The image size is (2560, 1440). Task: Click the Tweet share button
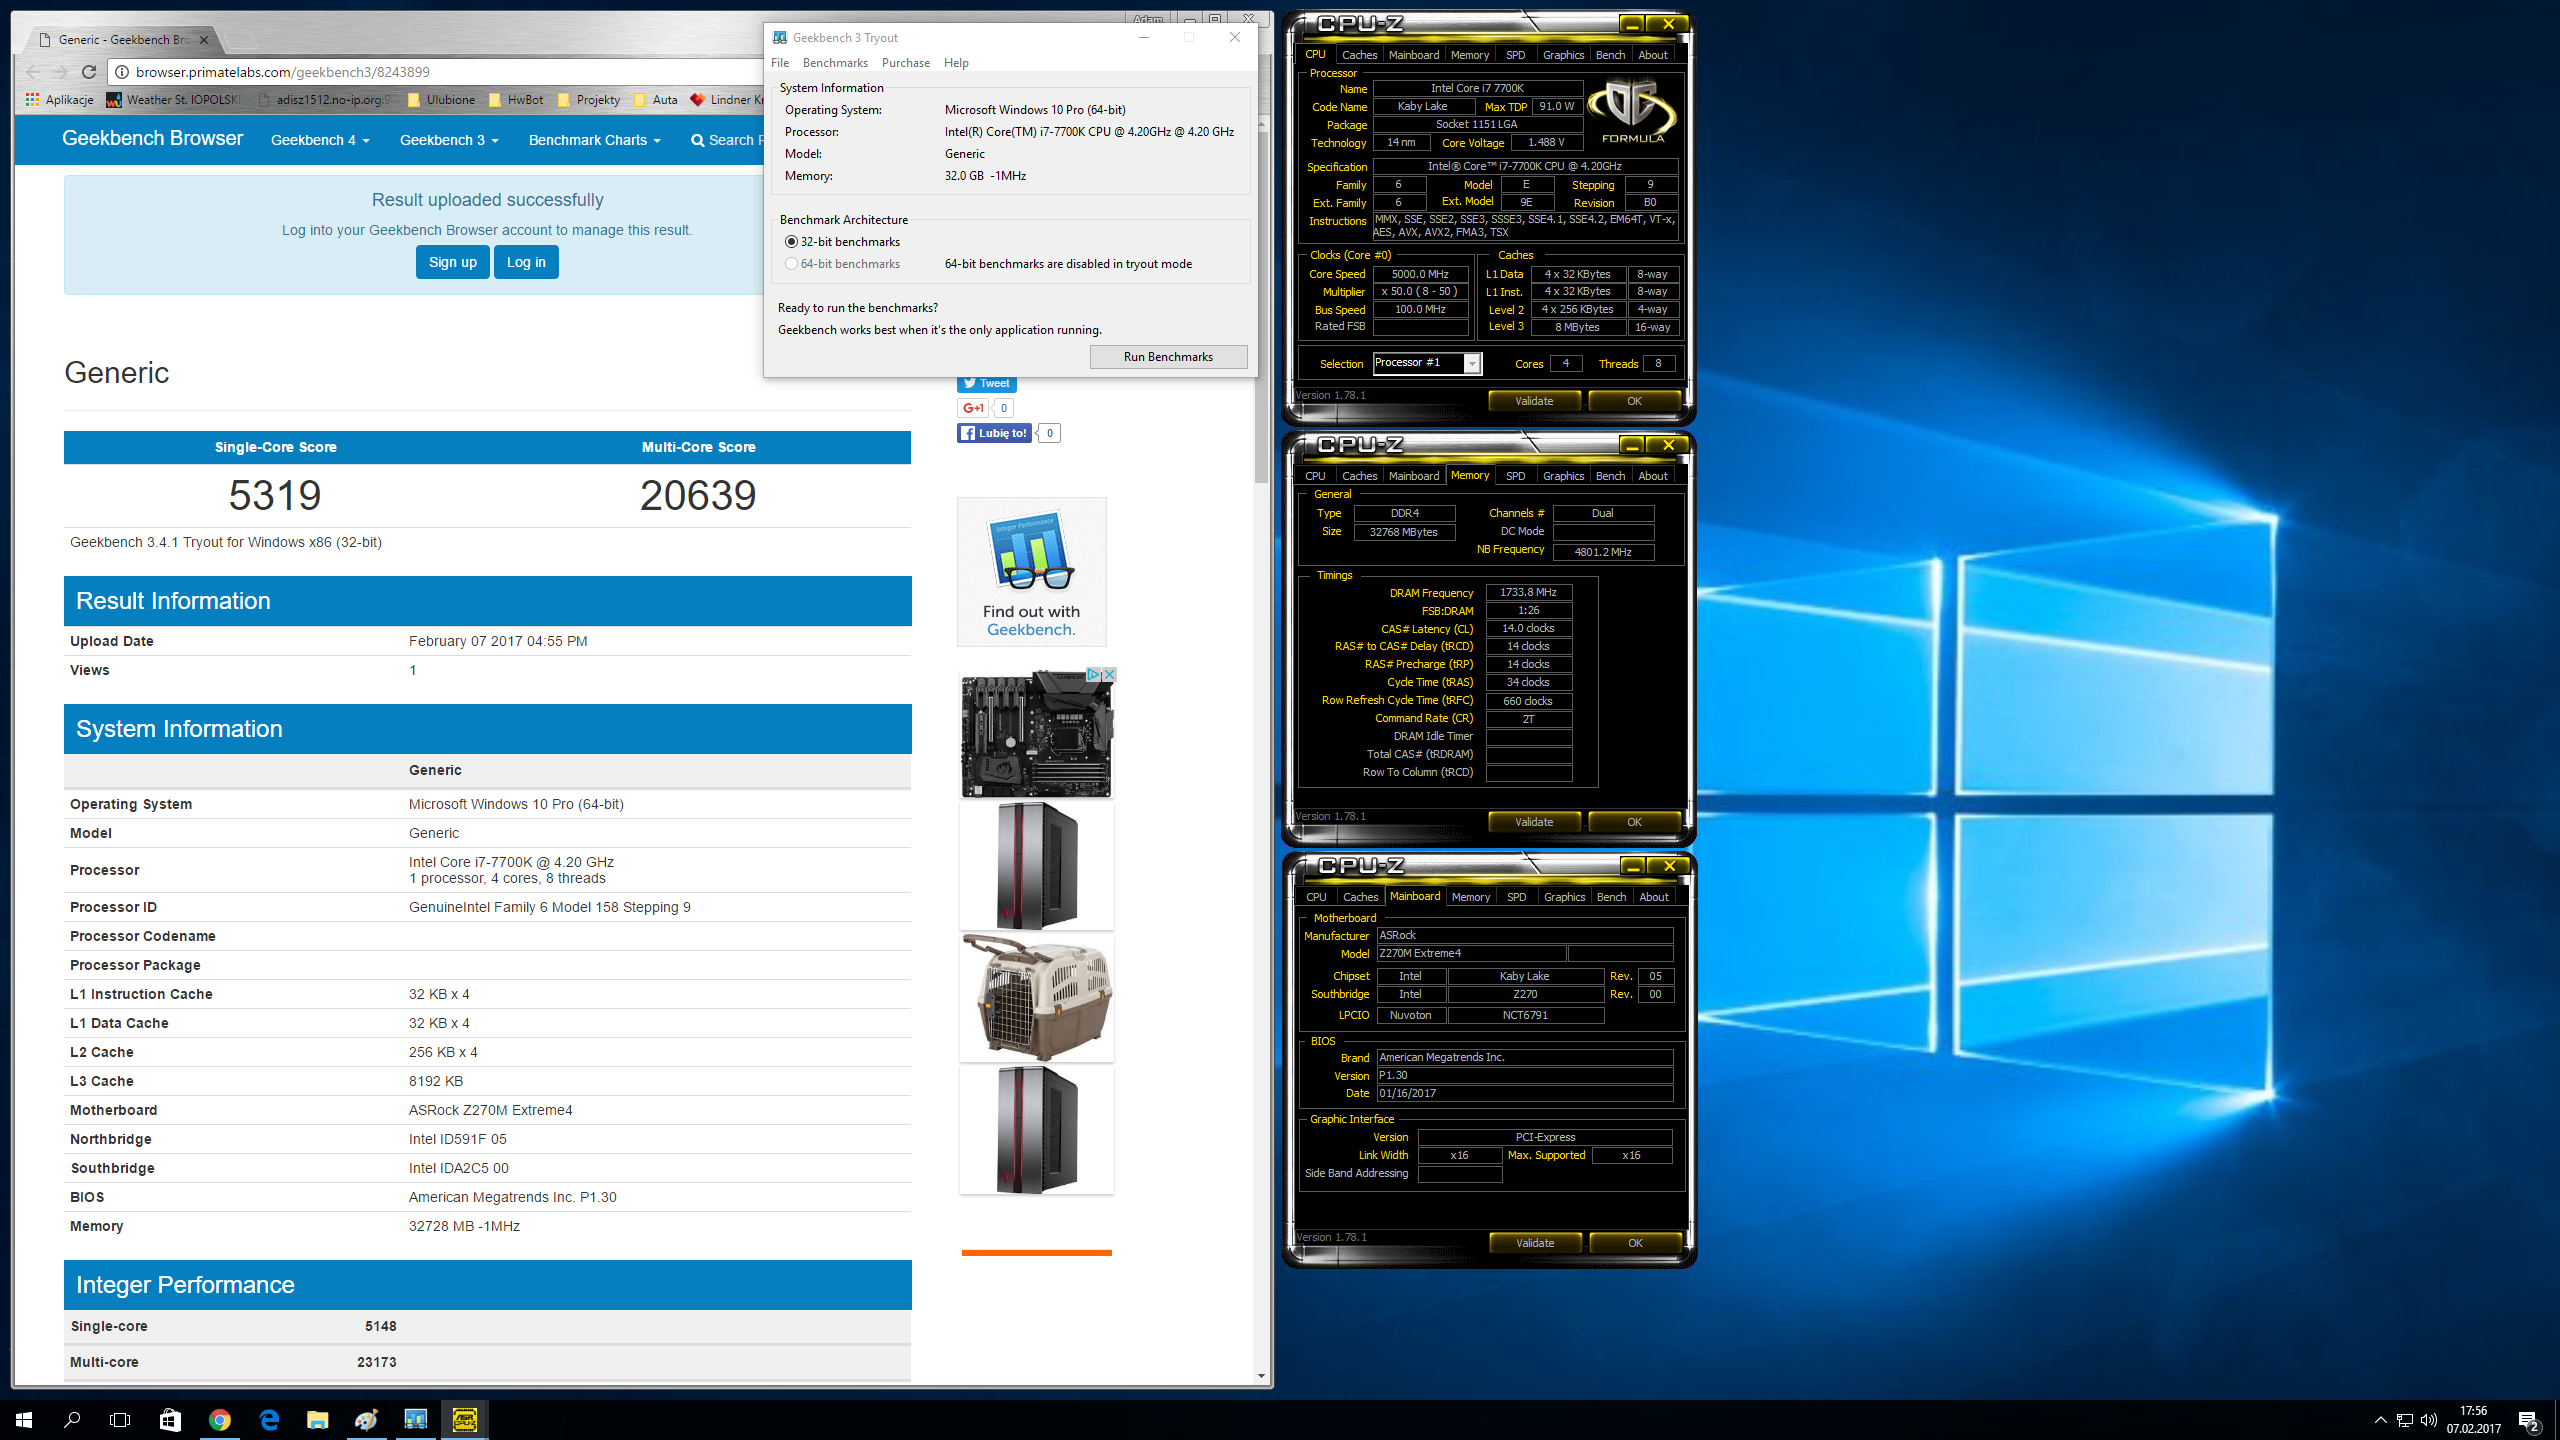[x=986, y=384]
